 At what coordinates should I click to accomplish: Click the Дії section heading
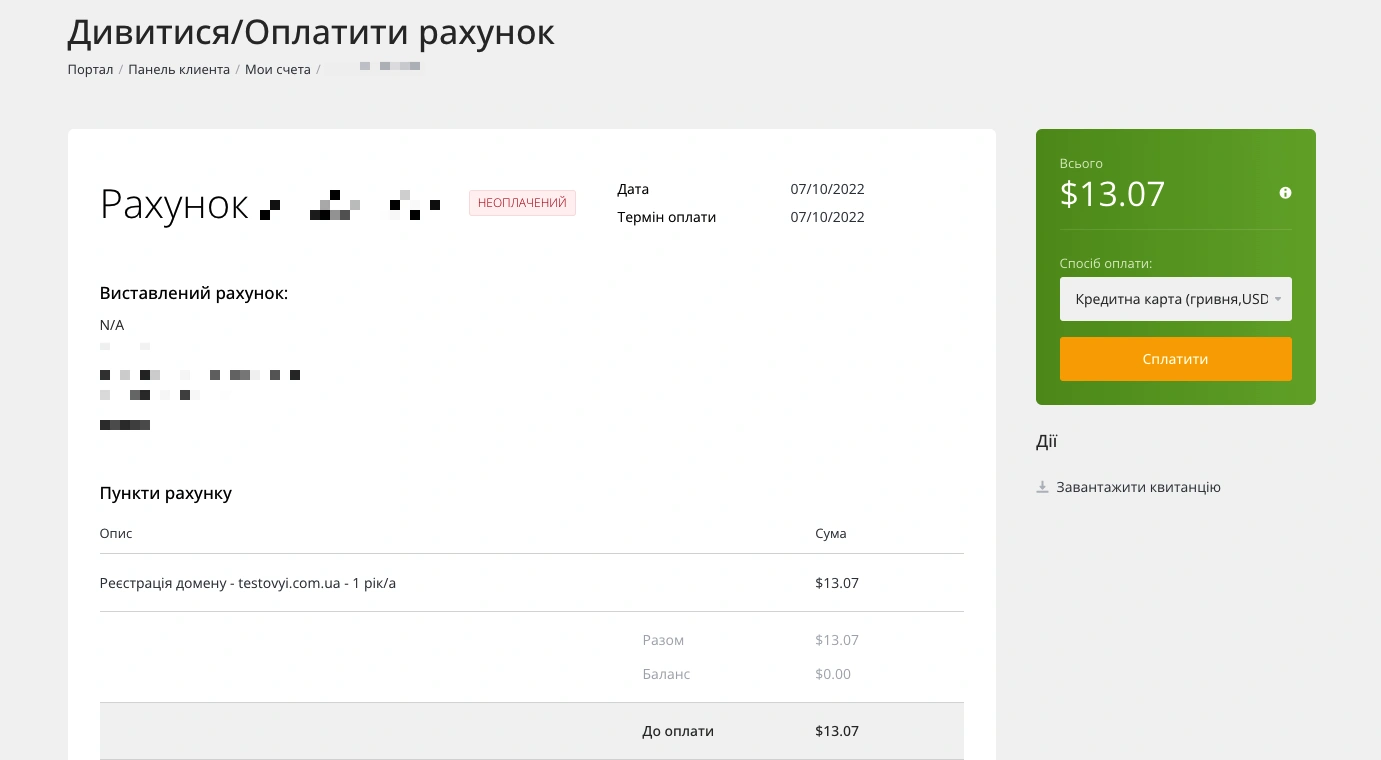point(1047,441)
